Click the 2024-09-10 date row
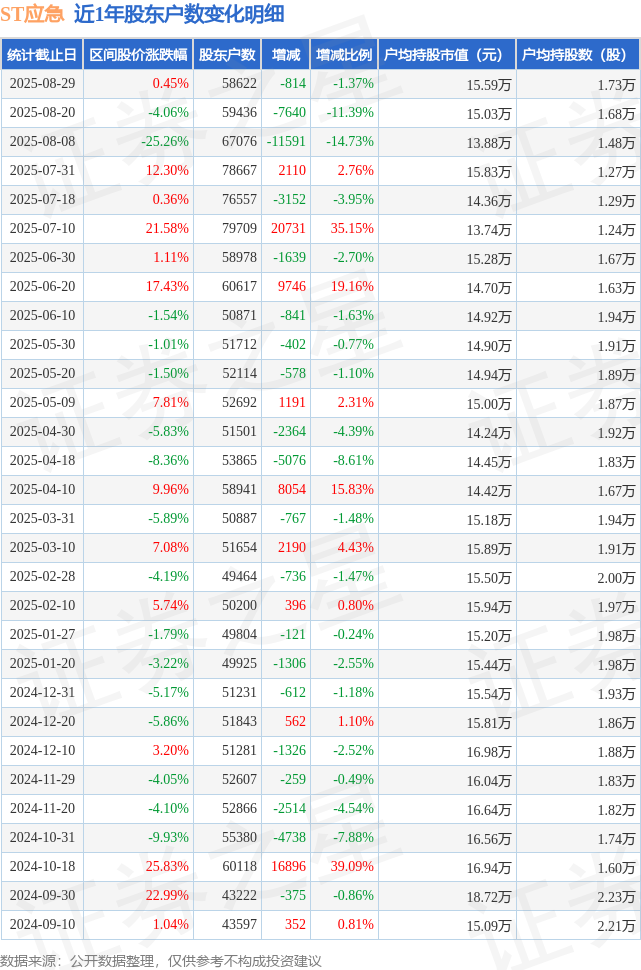The image size is (641, 970). pyautogui.click(x=320, y=925)
